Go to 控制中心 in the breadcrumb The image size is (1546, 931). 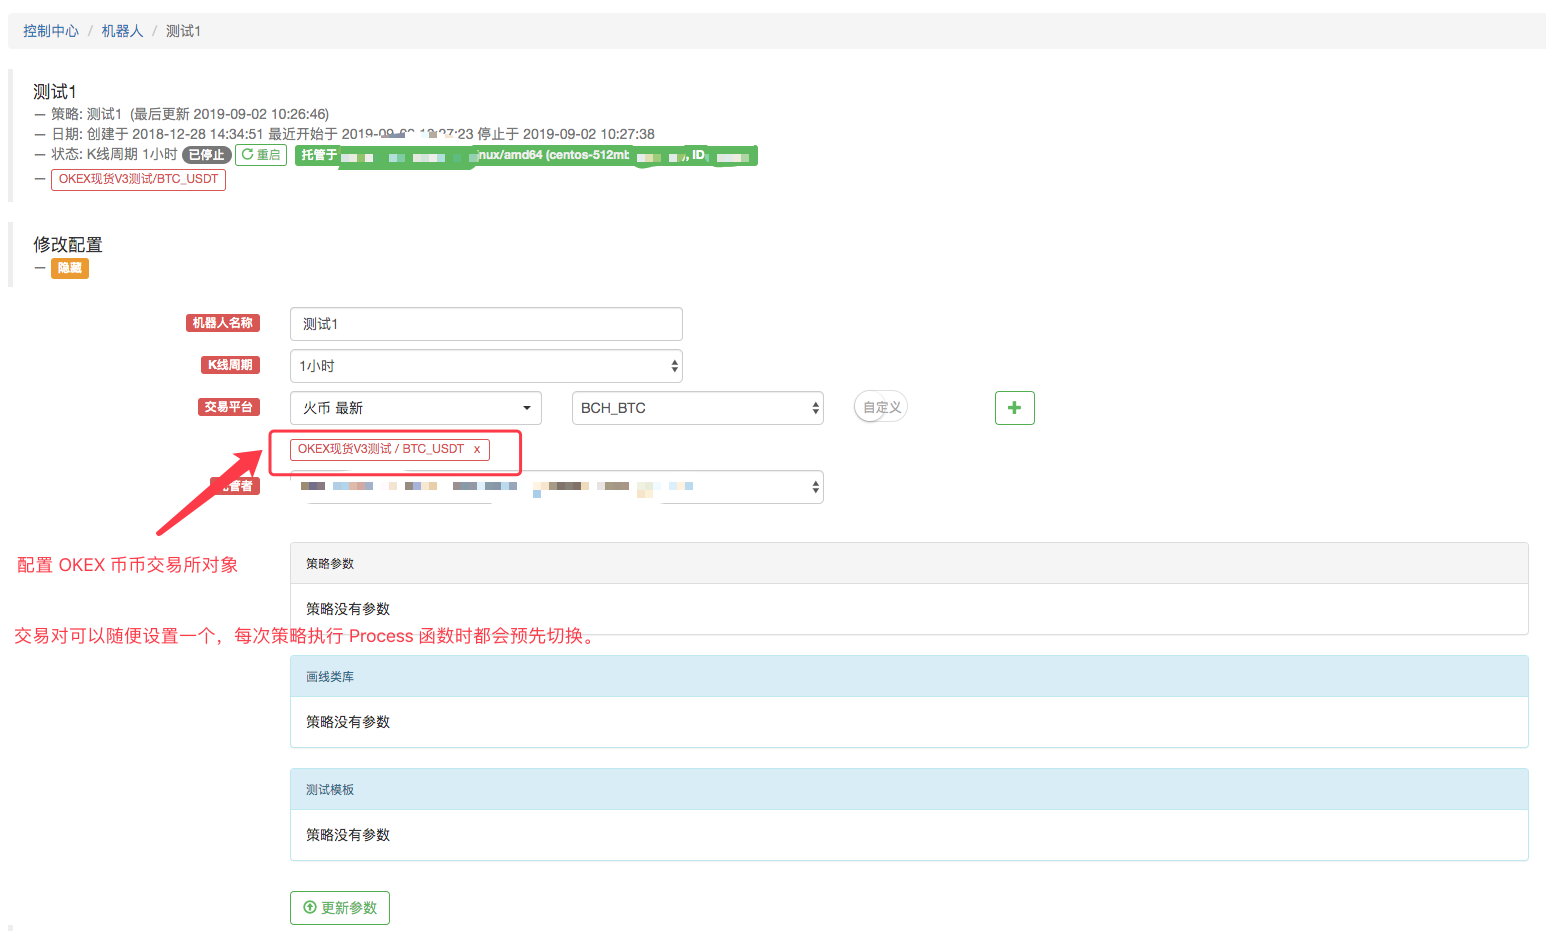point(51,31)
